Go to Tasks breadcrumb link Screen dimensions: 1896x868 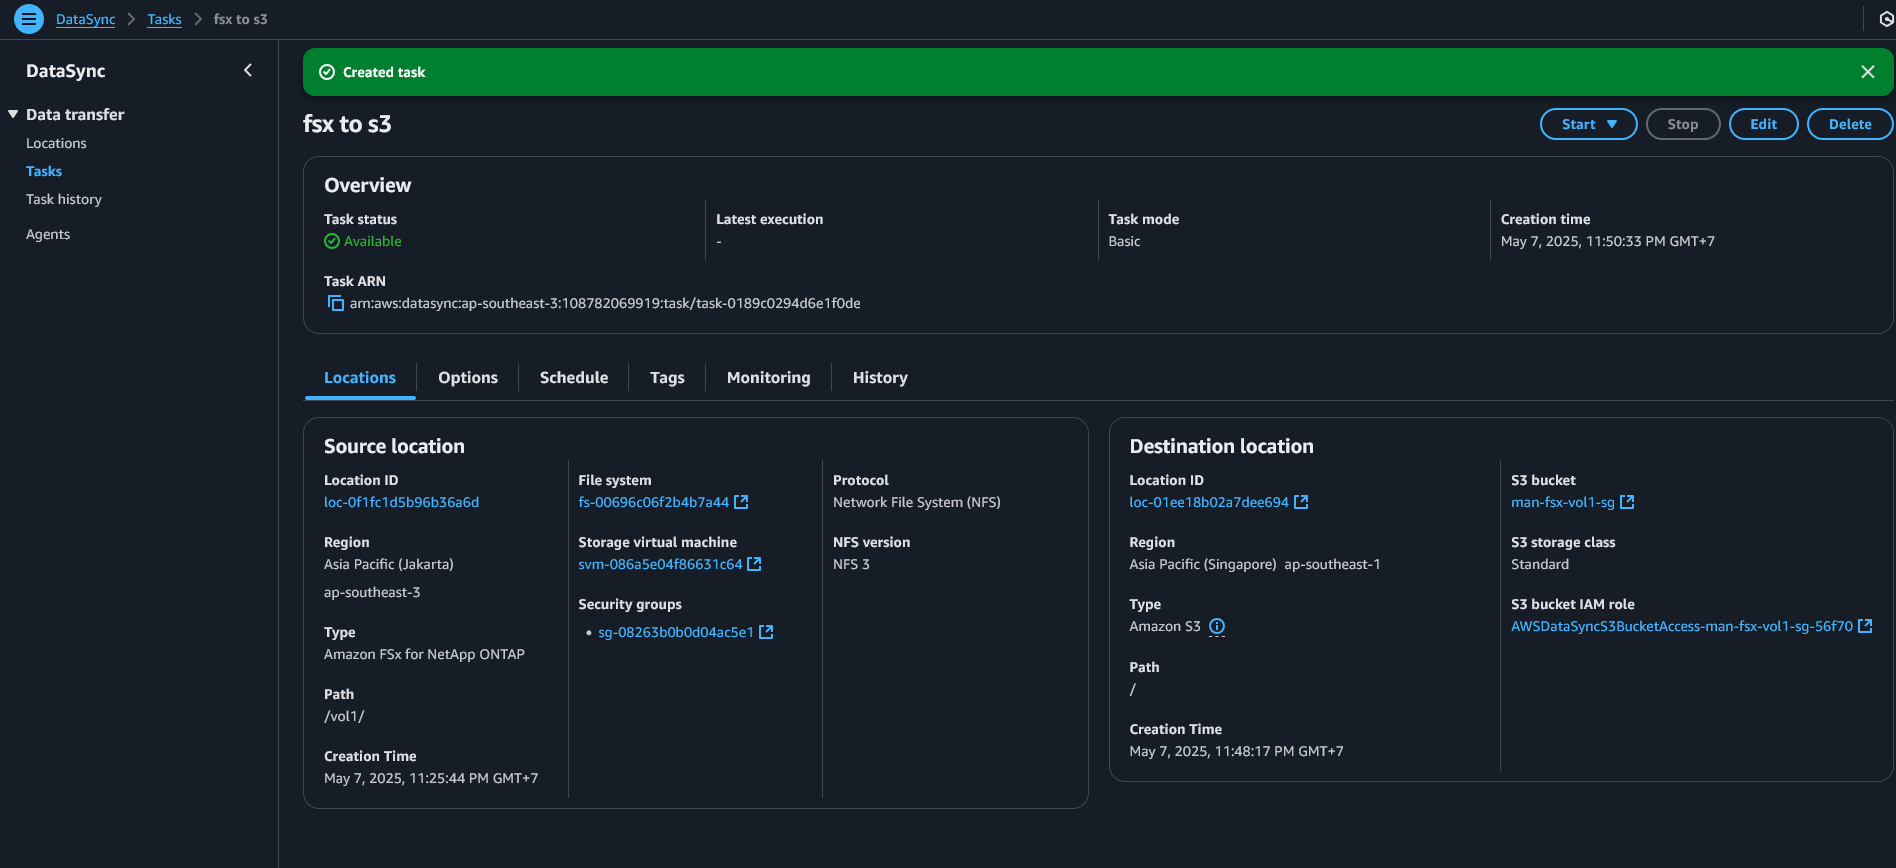(x=164, y=19)
